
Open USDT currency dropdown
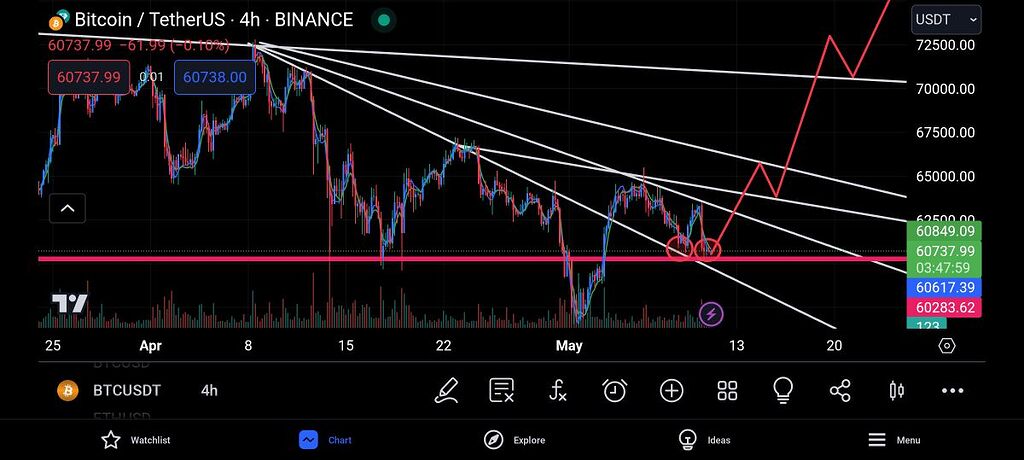[946, 19]
